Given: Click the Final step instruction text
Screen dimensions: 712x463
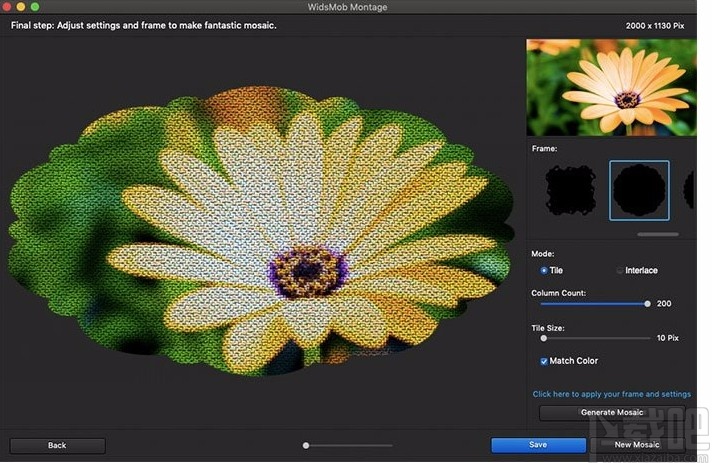Looking at the screenshot, I should click(x=143, y=25).
